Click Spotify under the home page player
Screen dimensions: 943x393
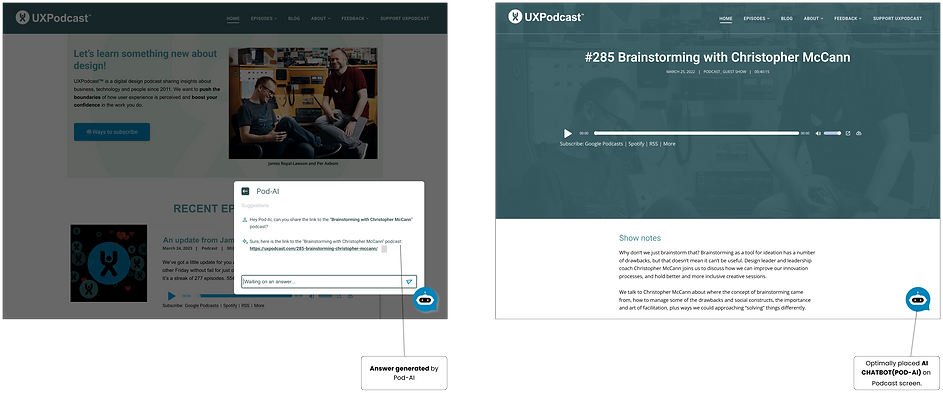tap(230, 306)
